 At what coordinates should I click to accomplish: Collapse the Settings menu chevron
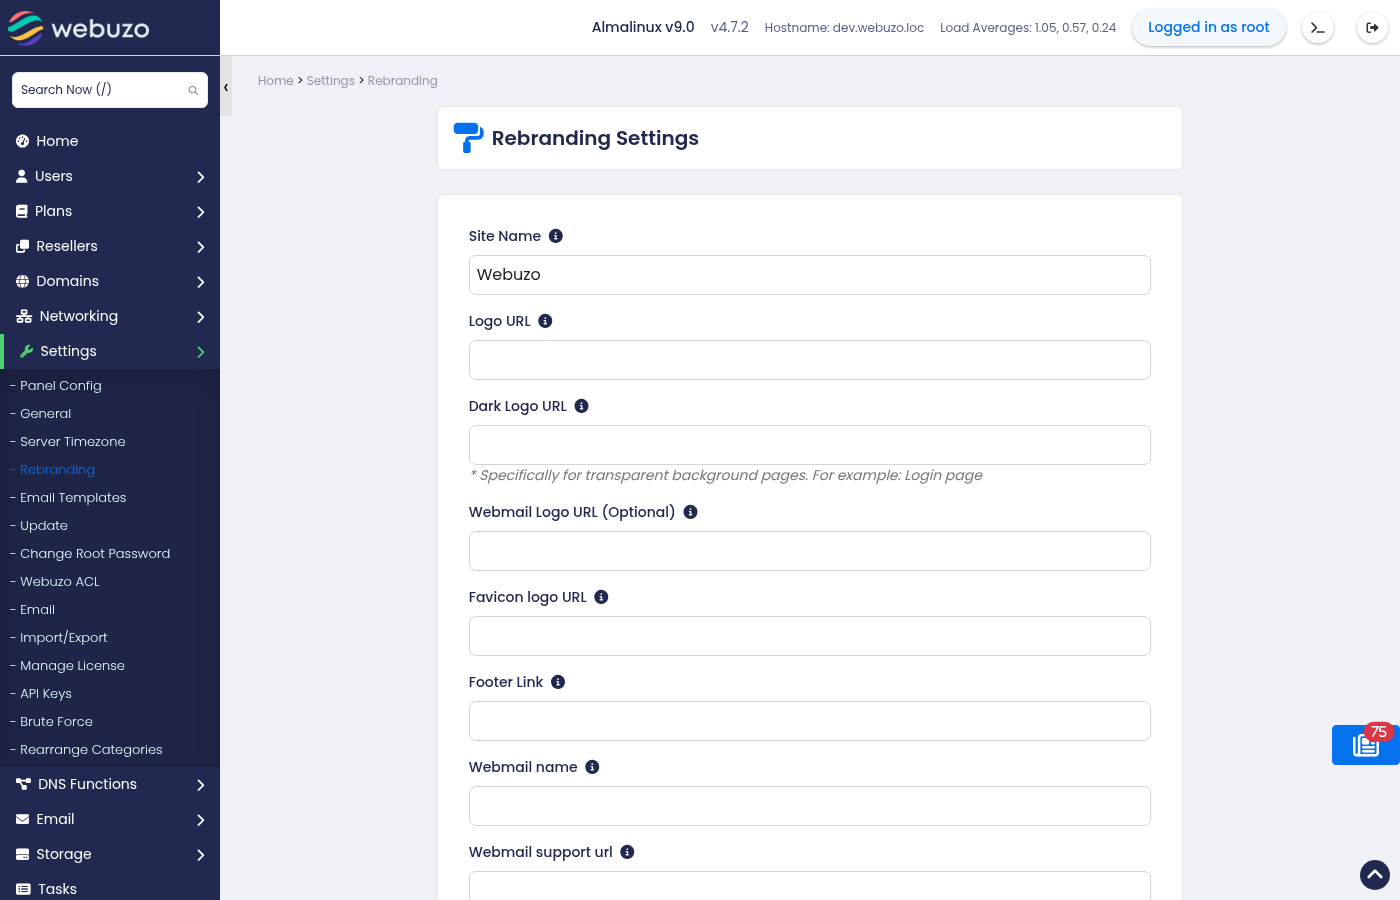tap(201, 352)
